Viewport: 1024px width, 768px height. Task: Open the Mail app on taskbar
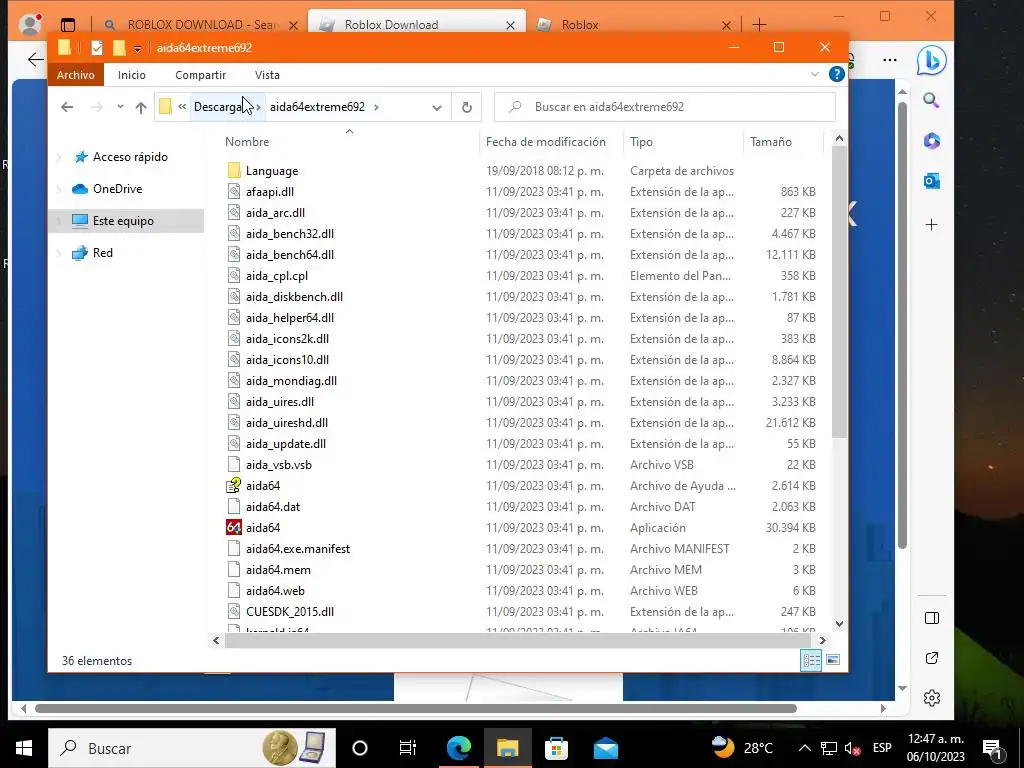(x=605, y=748)
